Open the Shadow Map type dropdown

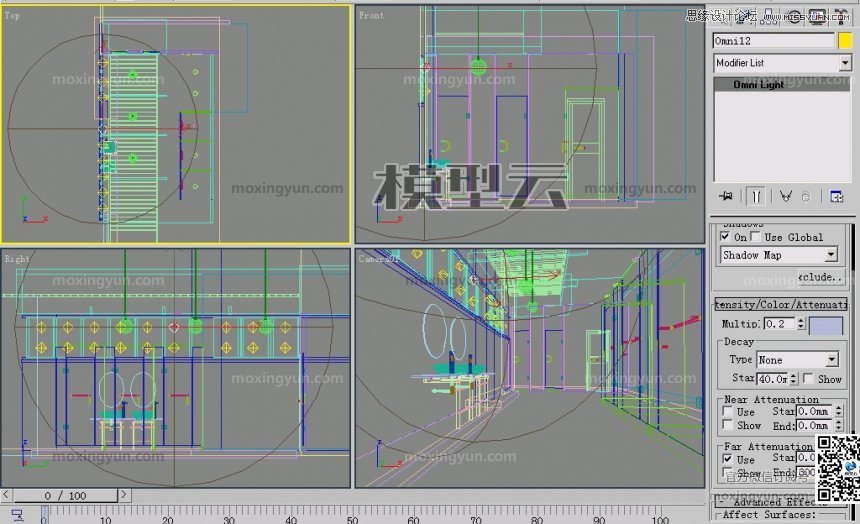coord(779,255)
